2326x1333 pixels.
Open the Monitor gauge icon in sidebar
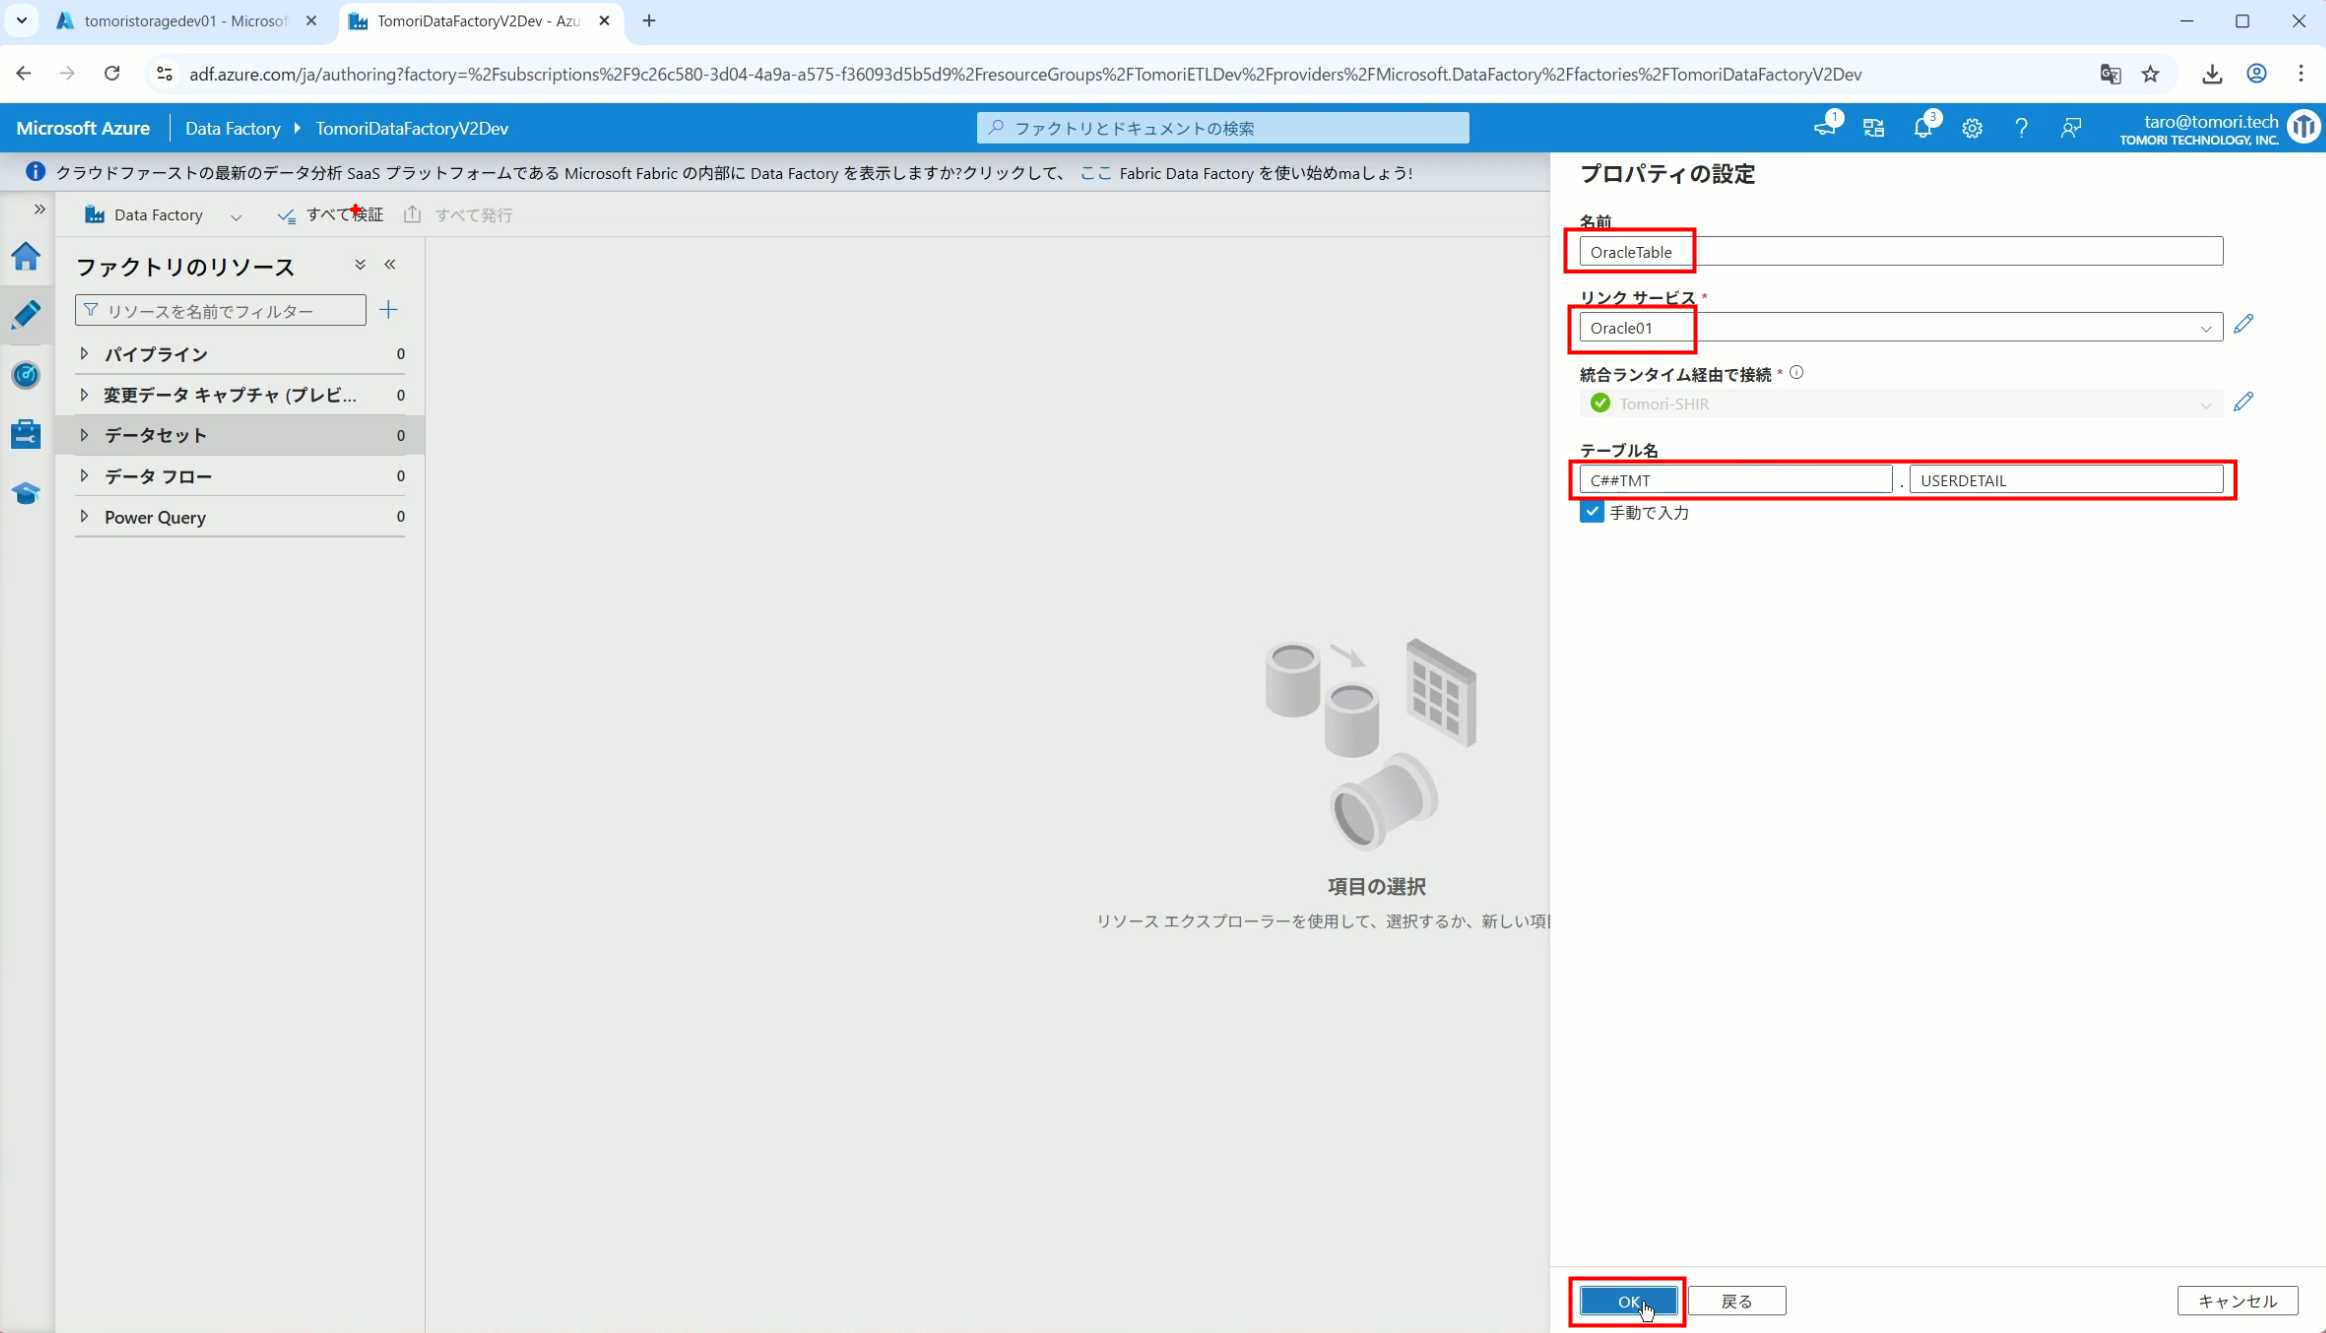pyautogui.click(x=26, y=375)
